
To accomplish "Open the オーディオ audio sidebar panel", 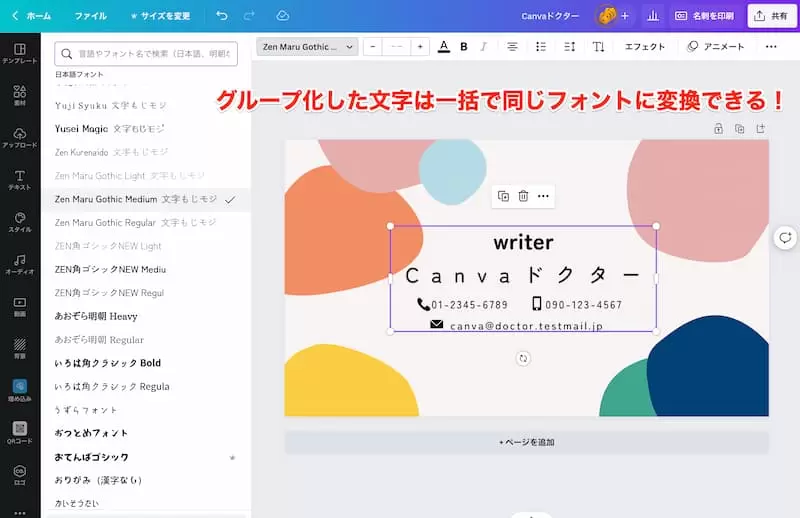I will [19, 264].
